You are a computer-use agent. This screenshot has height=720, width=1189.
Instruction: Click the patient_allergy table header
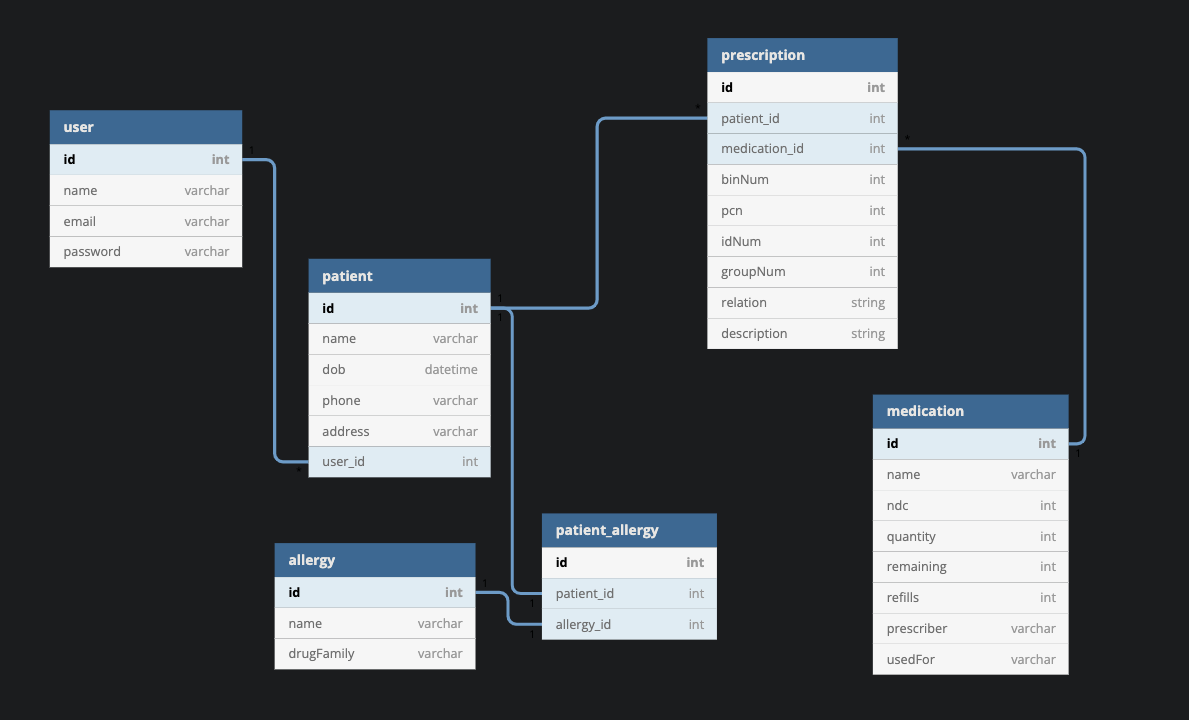click(x=629, y=530)
